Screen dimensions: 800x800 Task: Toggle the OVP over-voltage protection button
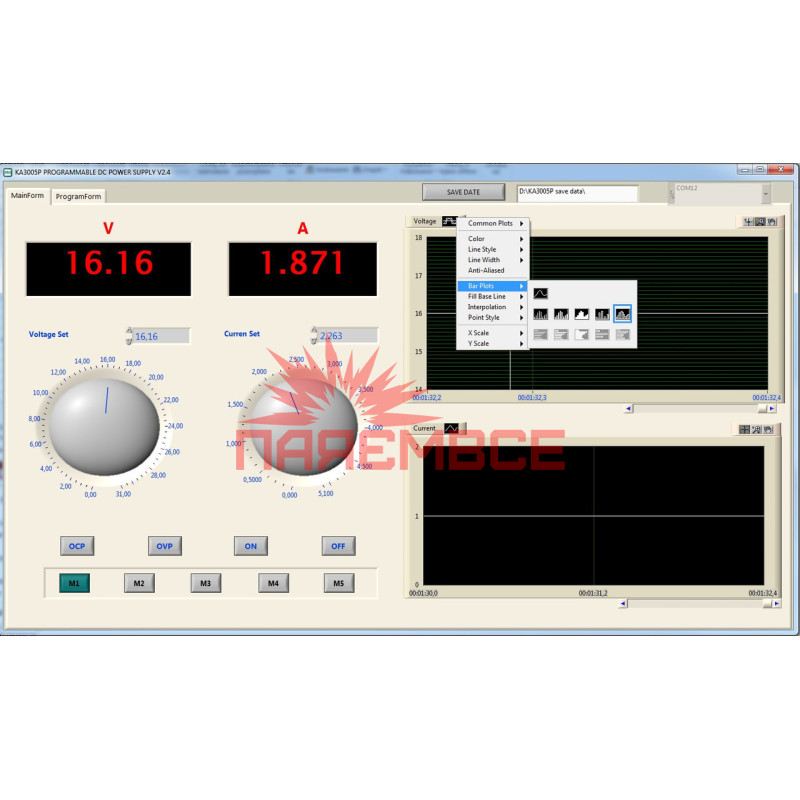click(164, 546)
